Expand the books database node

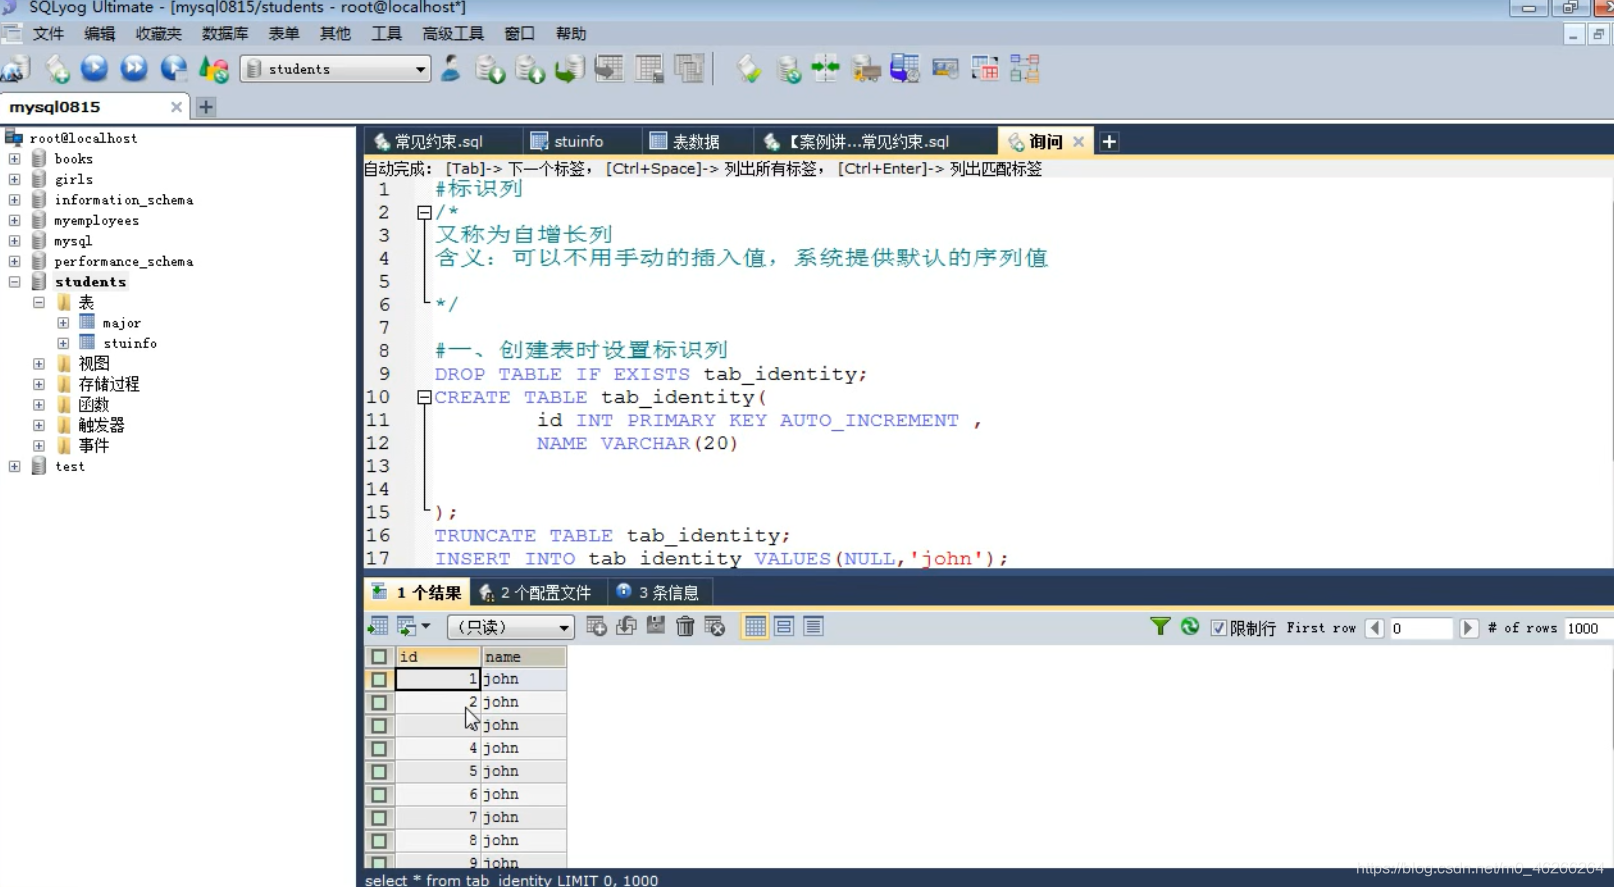pos(14,159)
